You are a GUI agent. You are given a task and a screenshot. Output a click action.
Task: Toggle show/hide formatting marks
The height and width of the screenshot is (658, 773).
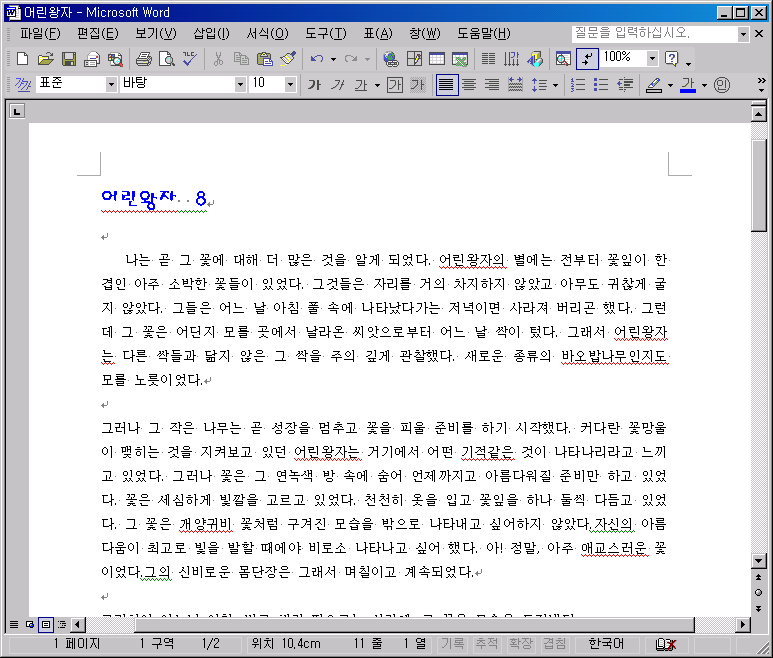coord(587,59)
